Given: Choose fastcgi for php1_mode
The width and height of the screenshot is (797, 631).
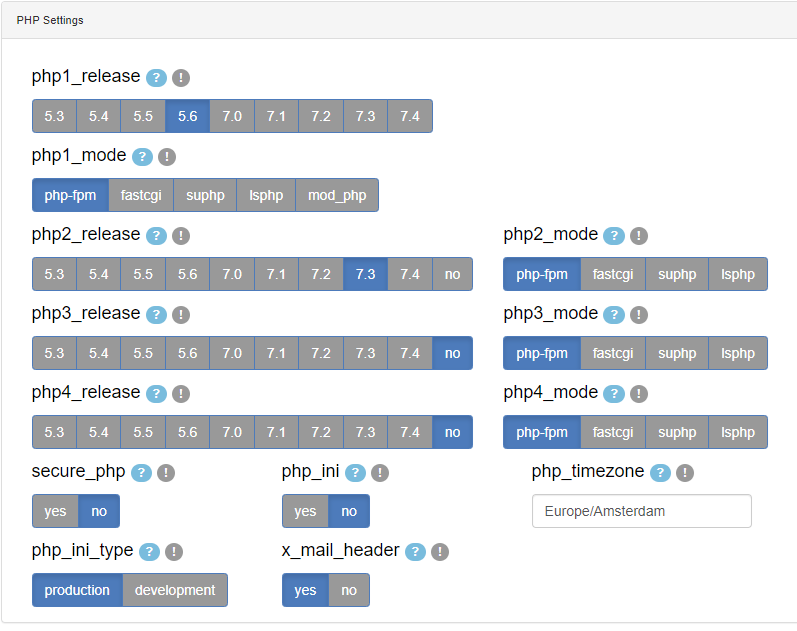Looking at the screenshot, I should [141, 195].
